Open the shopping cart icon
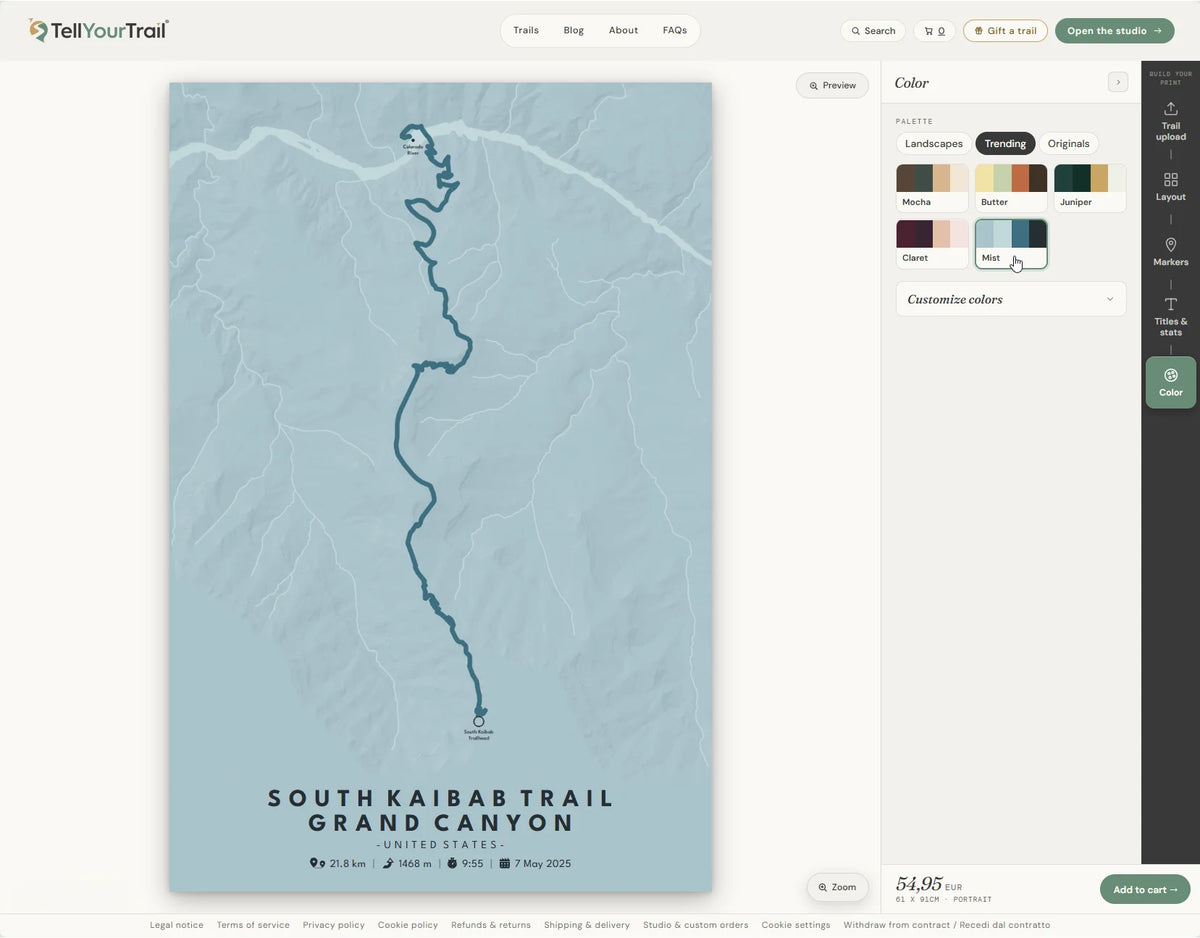 pos(935,31)
